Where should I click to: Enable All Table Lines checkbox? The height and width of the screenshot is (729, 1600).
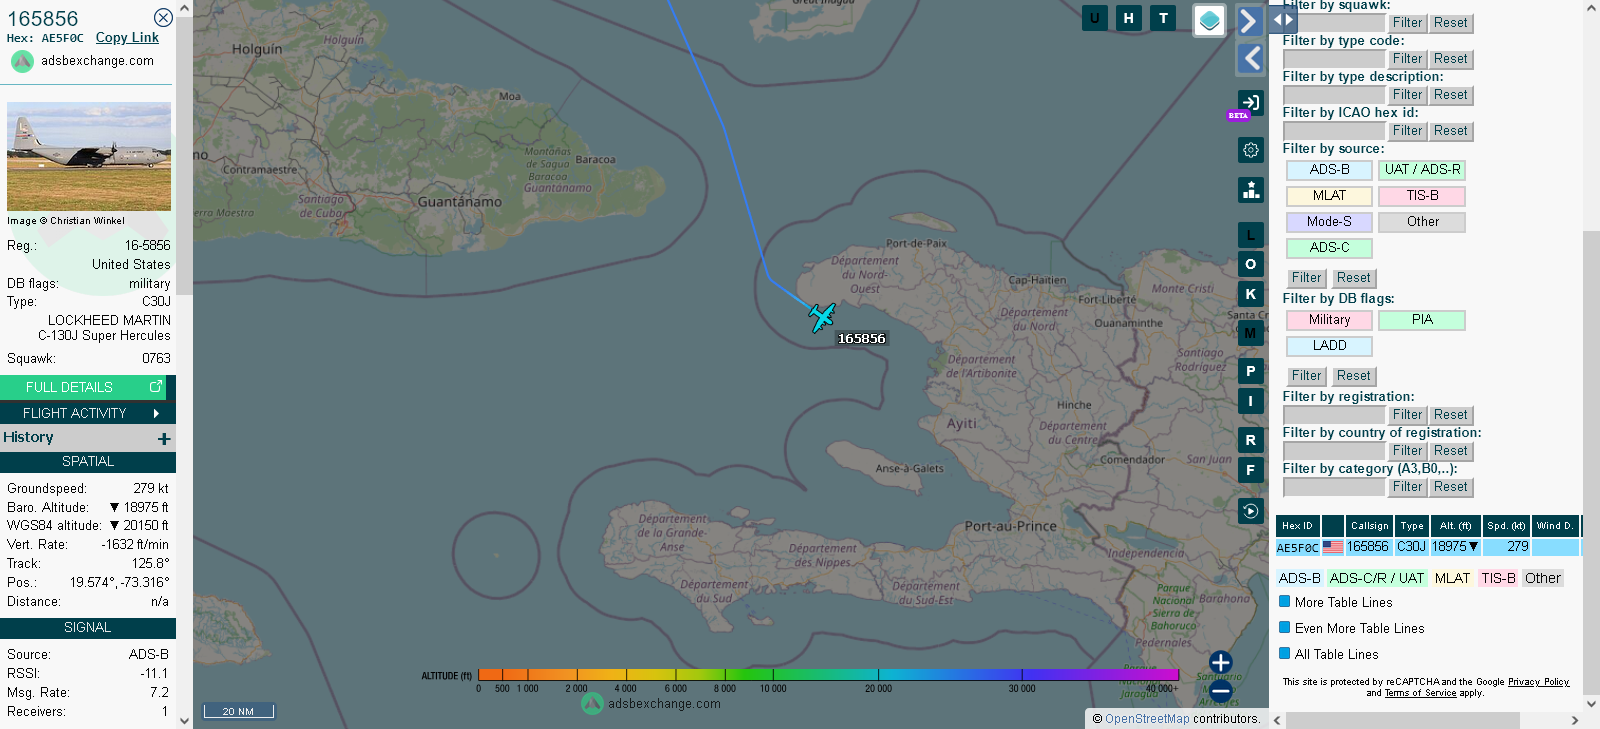(1285, 654)
